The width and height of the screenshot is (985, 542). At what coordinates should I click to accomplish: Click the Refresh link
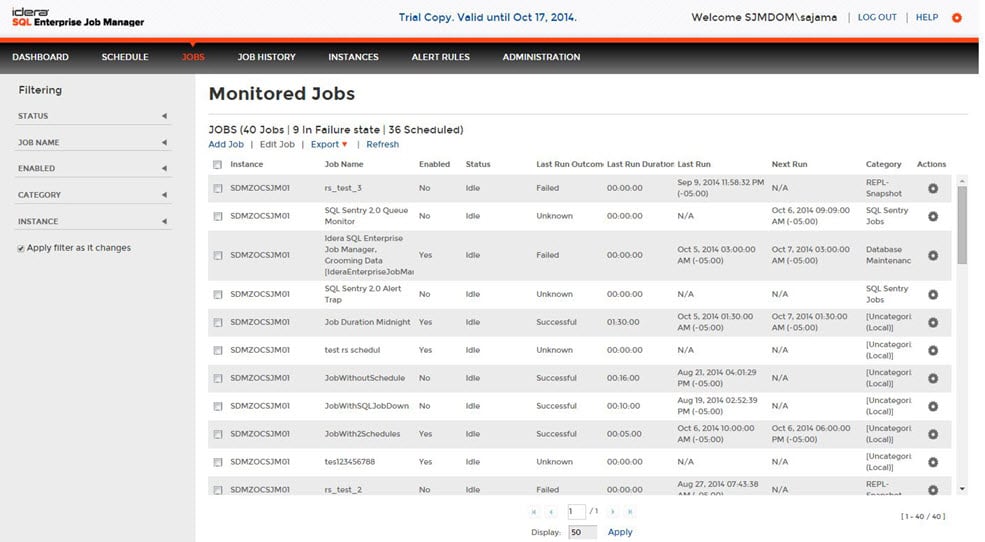(x=382, y=144)
